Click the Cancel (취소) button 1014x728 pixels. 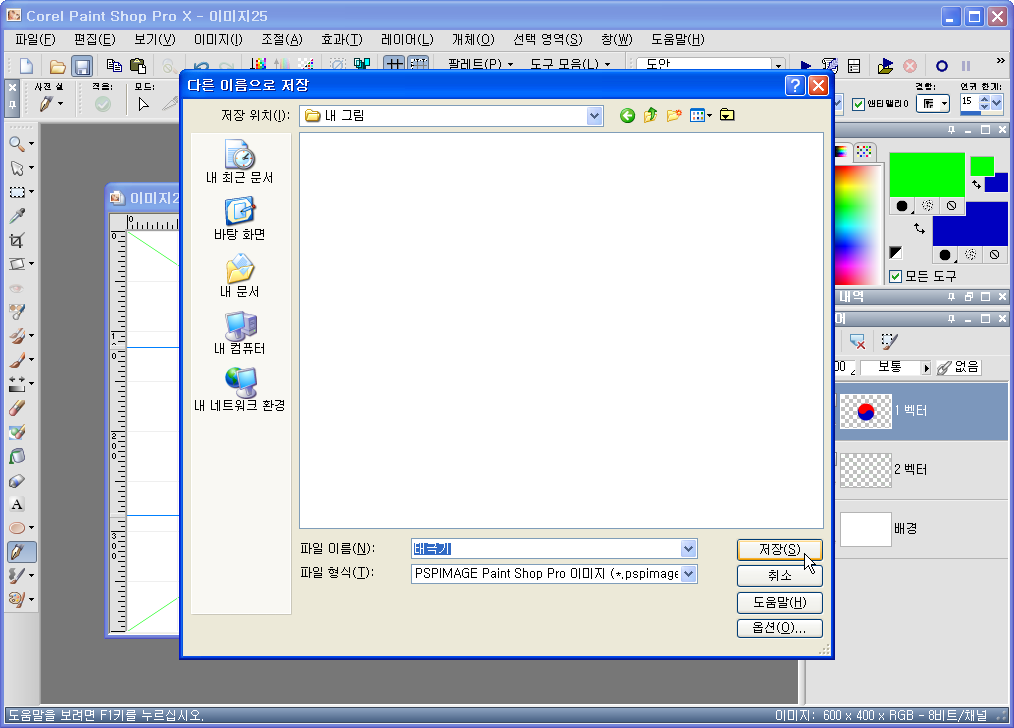coord(779,575)
